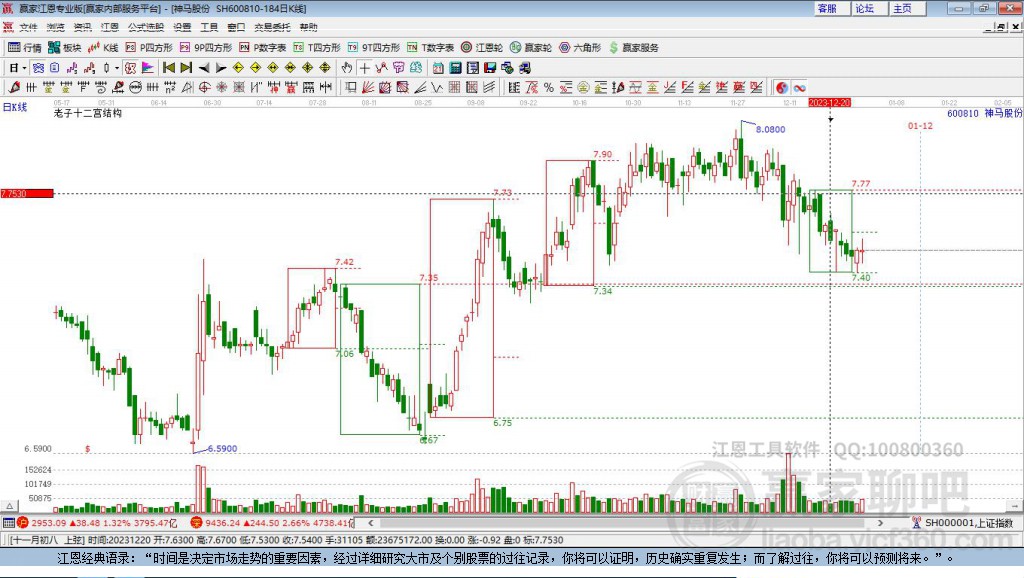Select the hand pan tool
Screen dimensions: 1024x578
click(x=347, y=68)
